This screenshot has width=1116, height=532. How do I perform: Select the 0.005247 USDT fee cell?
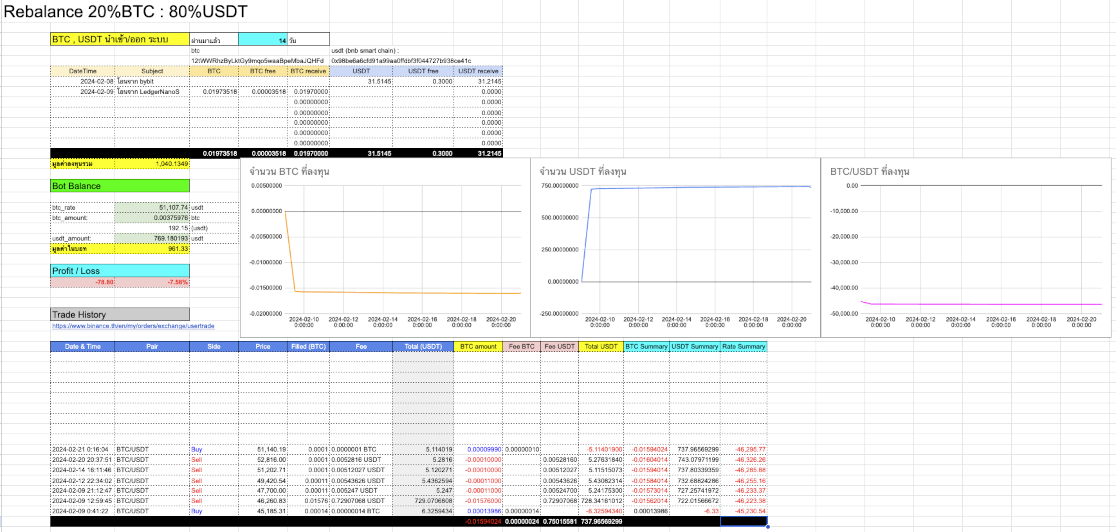(x=361, y=491)
